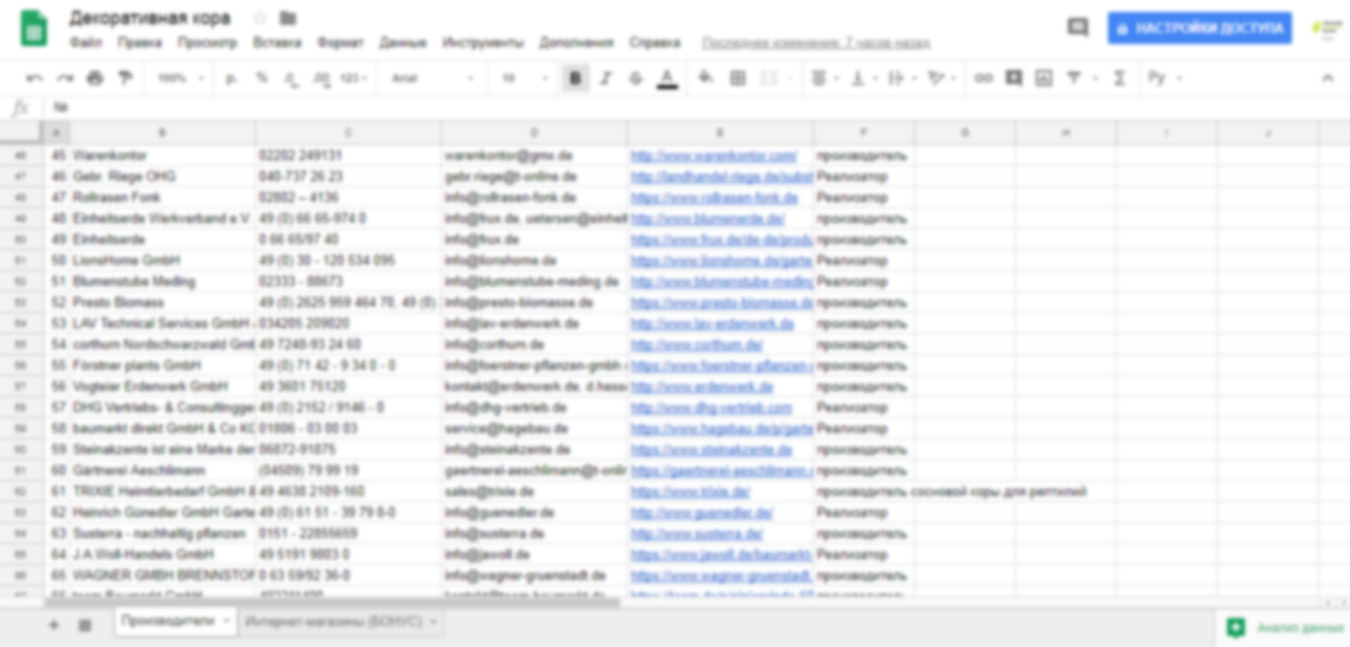Image resolution: width=1350 pixels, height=647 pixels.
Task: Click the НАСТРОЙКИ ДОСТУПА button
Action: 1199,28
